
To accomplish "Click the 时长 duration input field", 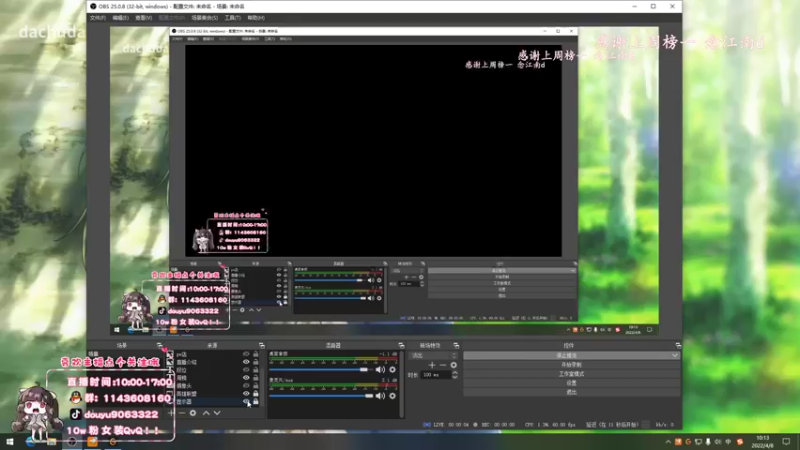I will point(436,374).
